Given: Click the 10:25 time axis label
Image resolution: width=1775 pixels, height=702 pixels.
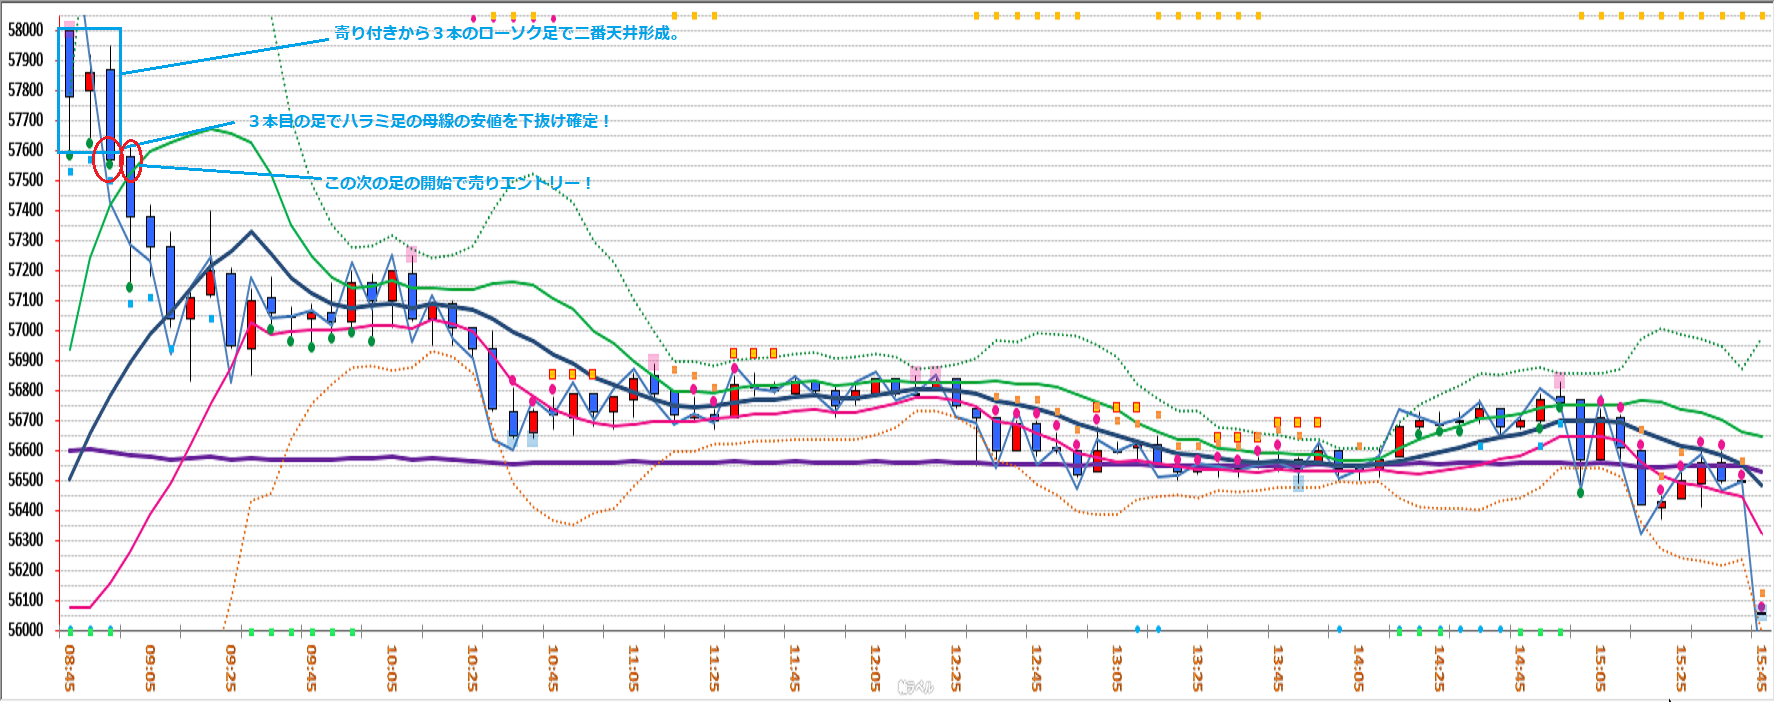Looking at the screenshot, I should coord(472,667).
